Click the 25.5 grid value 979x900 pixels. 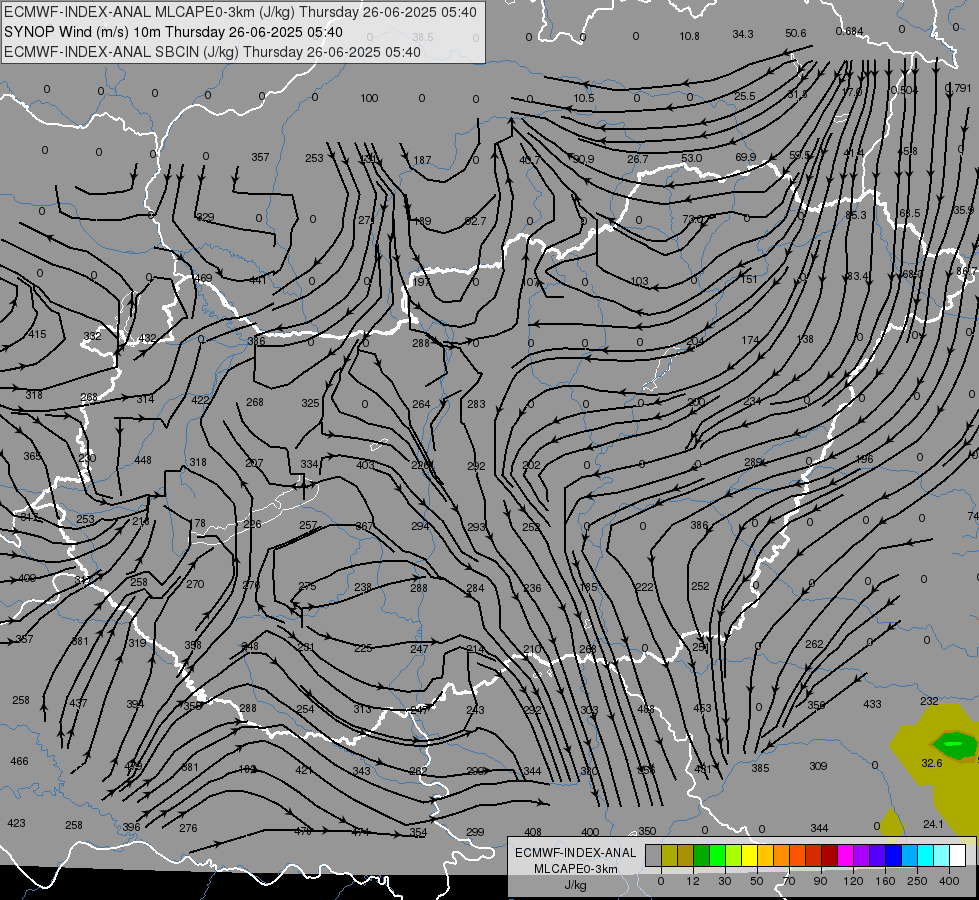[x=744, y=96]
